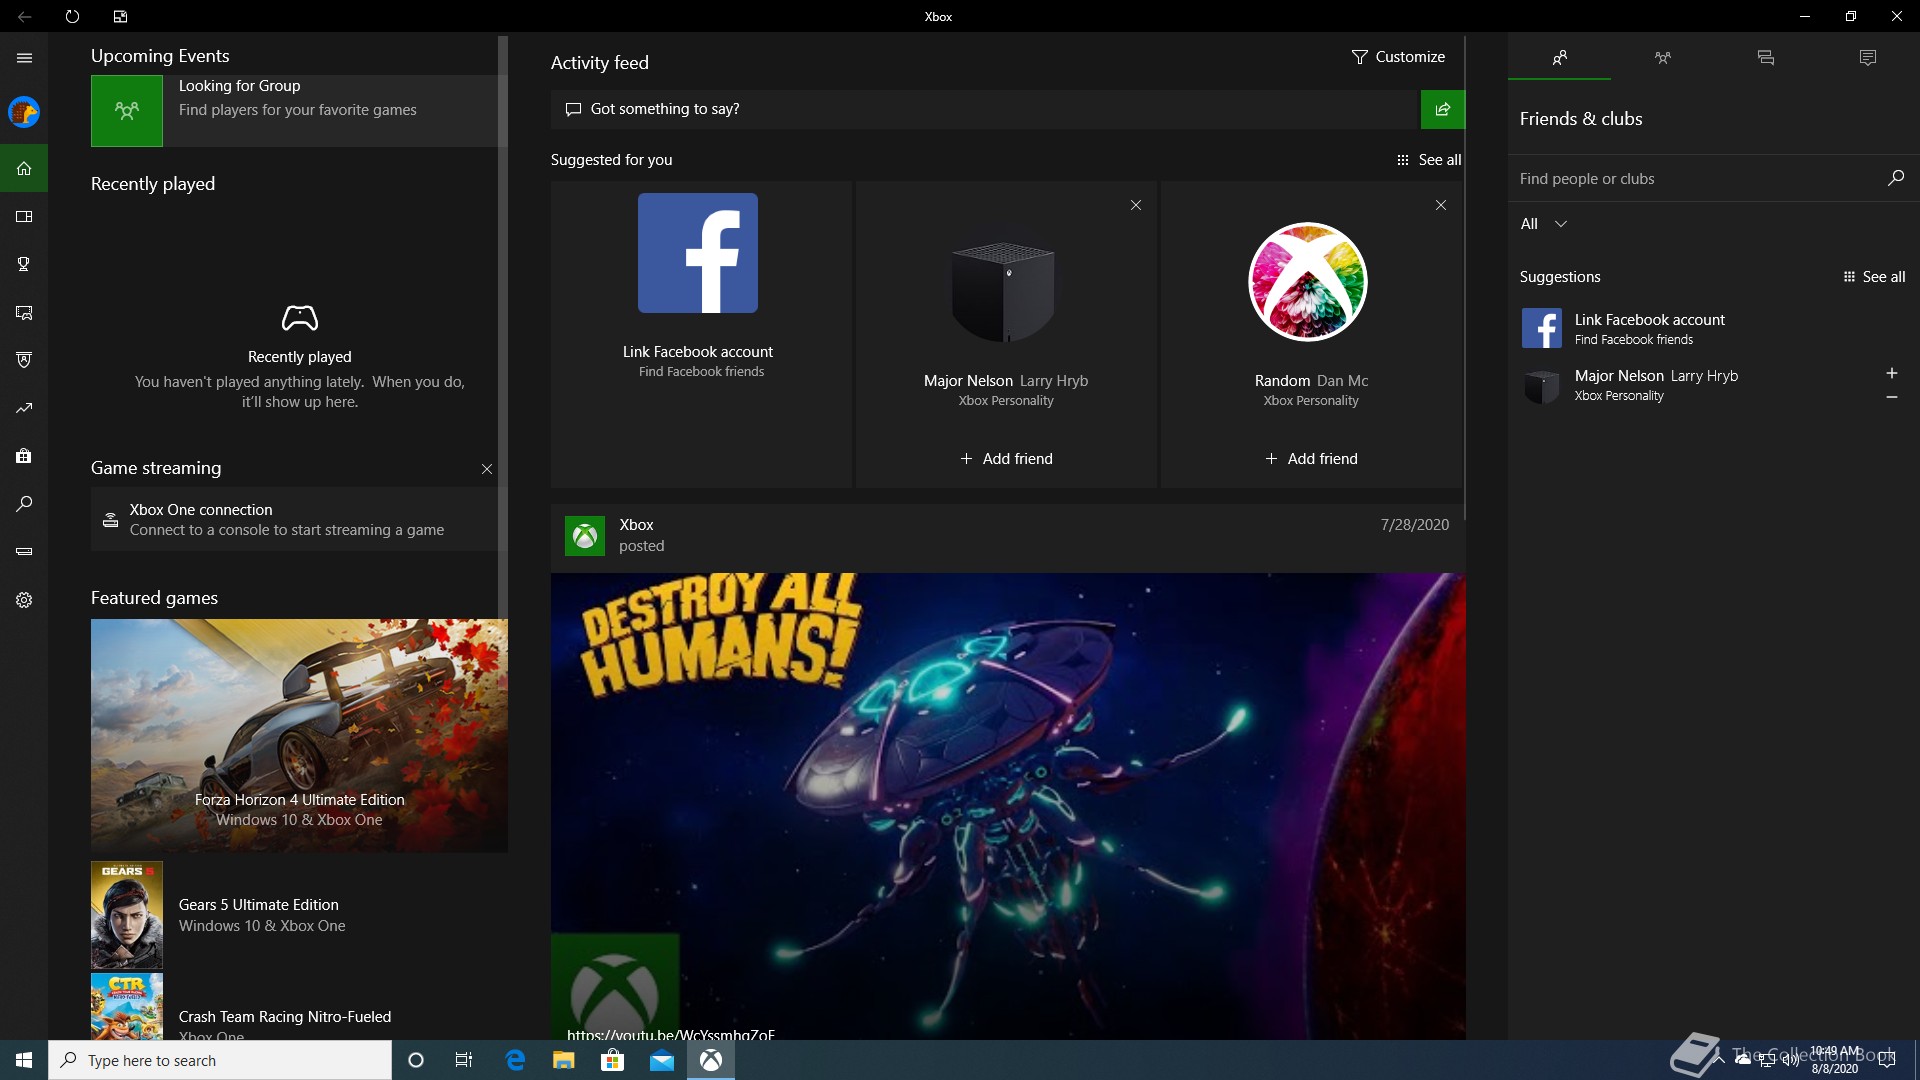
Task: Add Major Nelson via plus in panel
Action: coord(1892,373)
